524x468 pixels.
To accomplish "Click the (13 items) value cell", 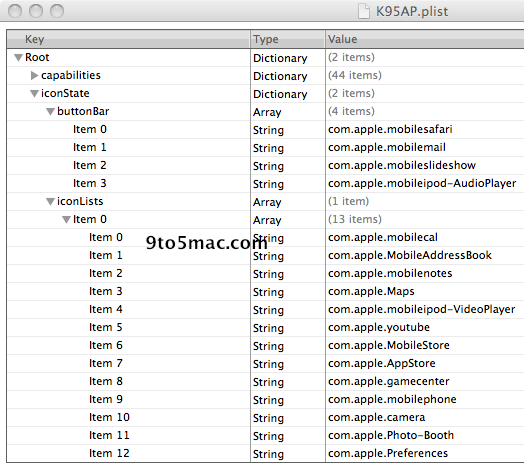I will pyautogui.click(x=355, y=220).
